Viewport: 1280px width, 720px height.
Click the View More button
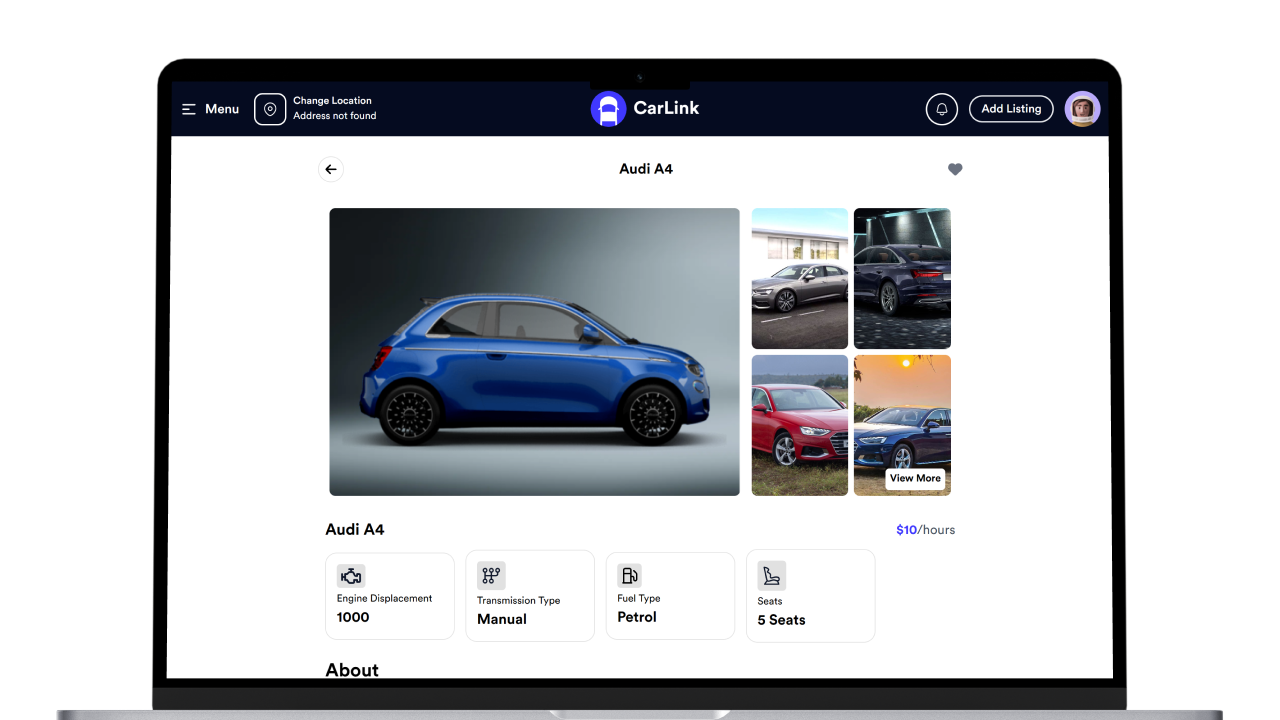point(915,478)
